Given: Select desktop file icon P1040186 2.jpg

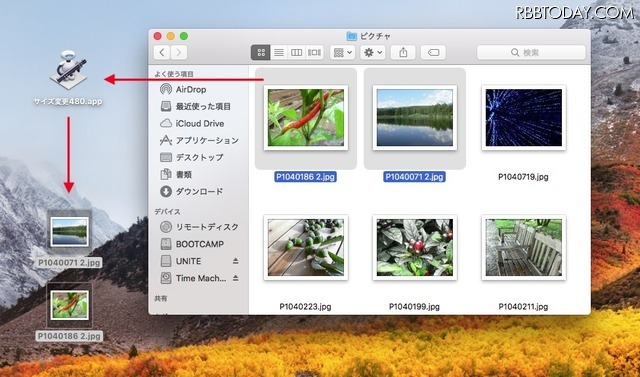Looking at the screenshot, I should [x=69, y=305].
